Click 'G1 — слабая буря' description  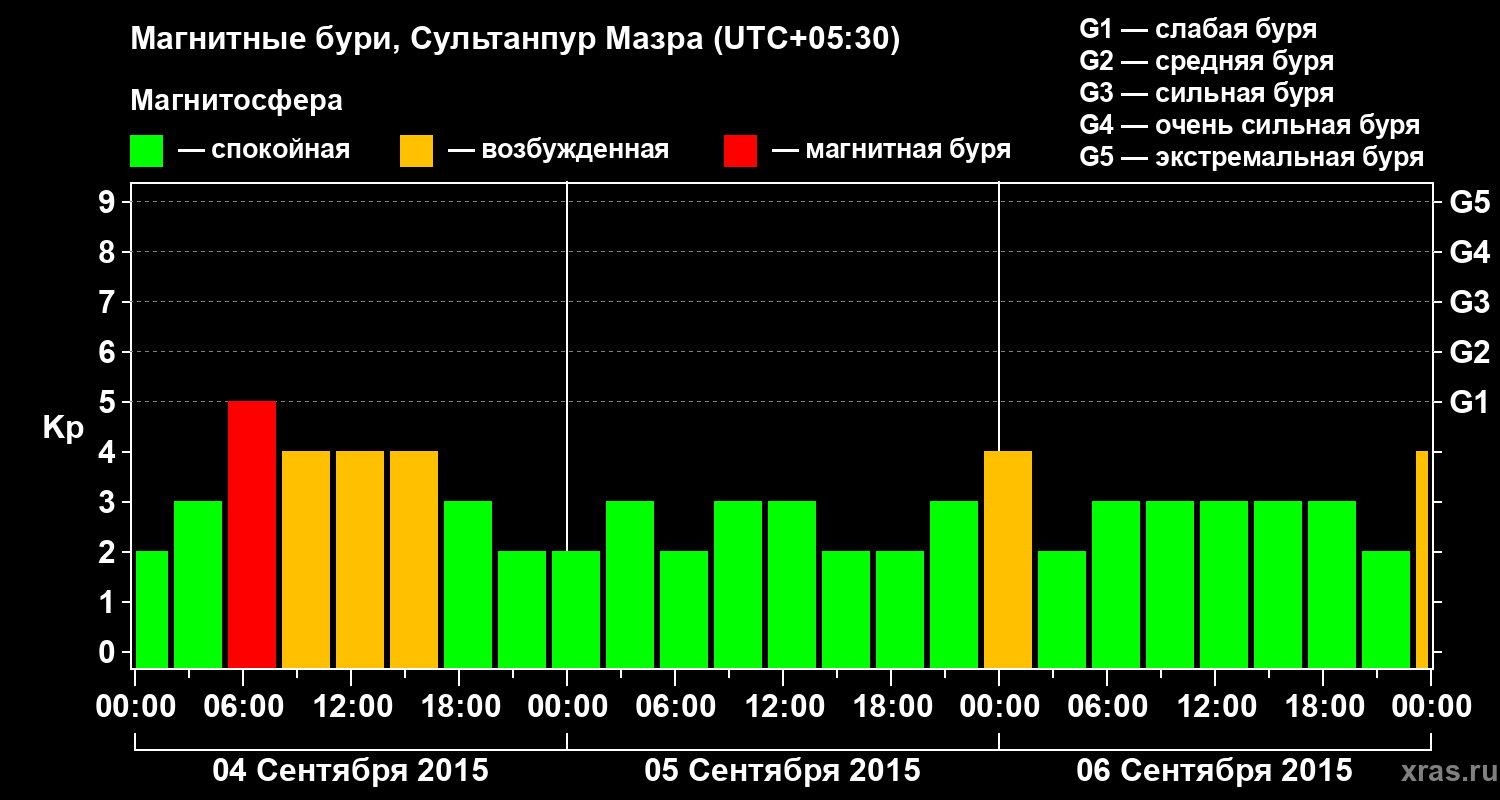coord(1198,29)
